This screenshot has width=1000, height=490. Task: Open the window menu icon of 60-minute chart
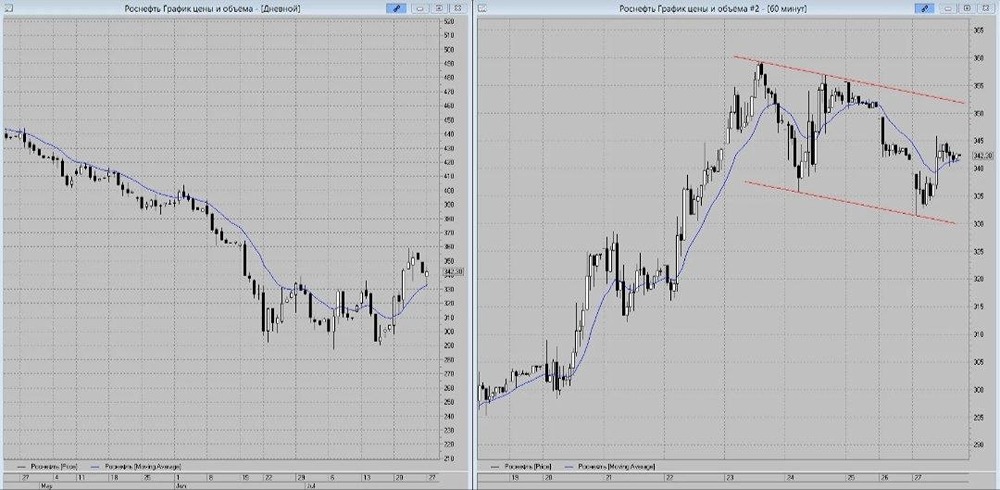pyautogui.click(x=482, y=8)
